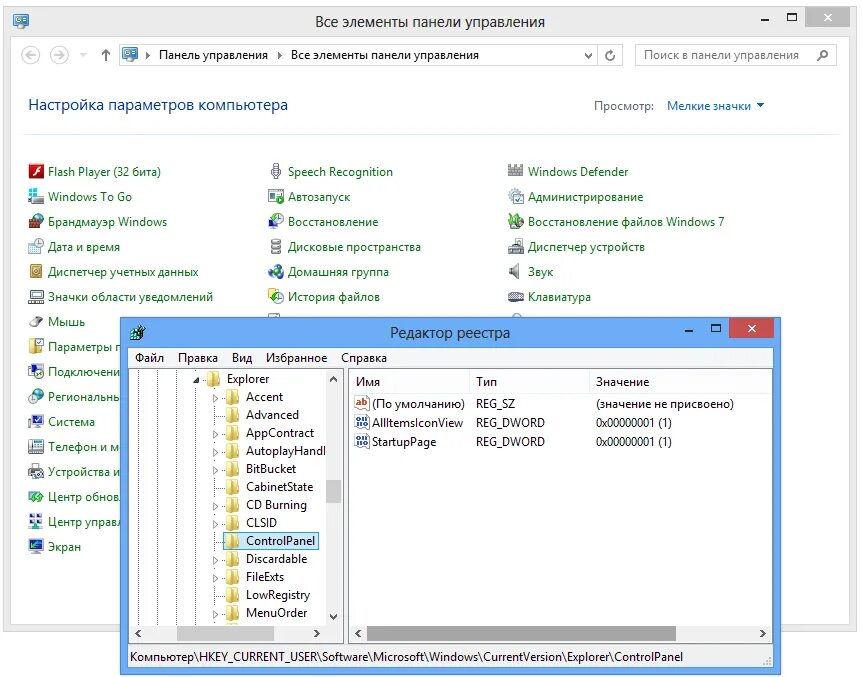Click Дисковые пространства icon

275,247
